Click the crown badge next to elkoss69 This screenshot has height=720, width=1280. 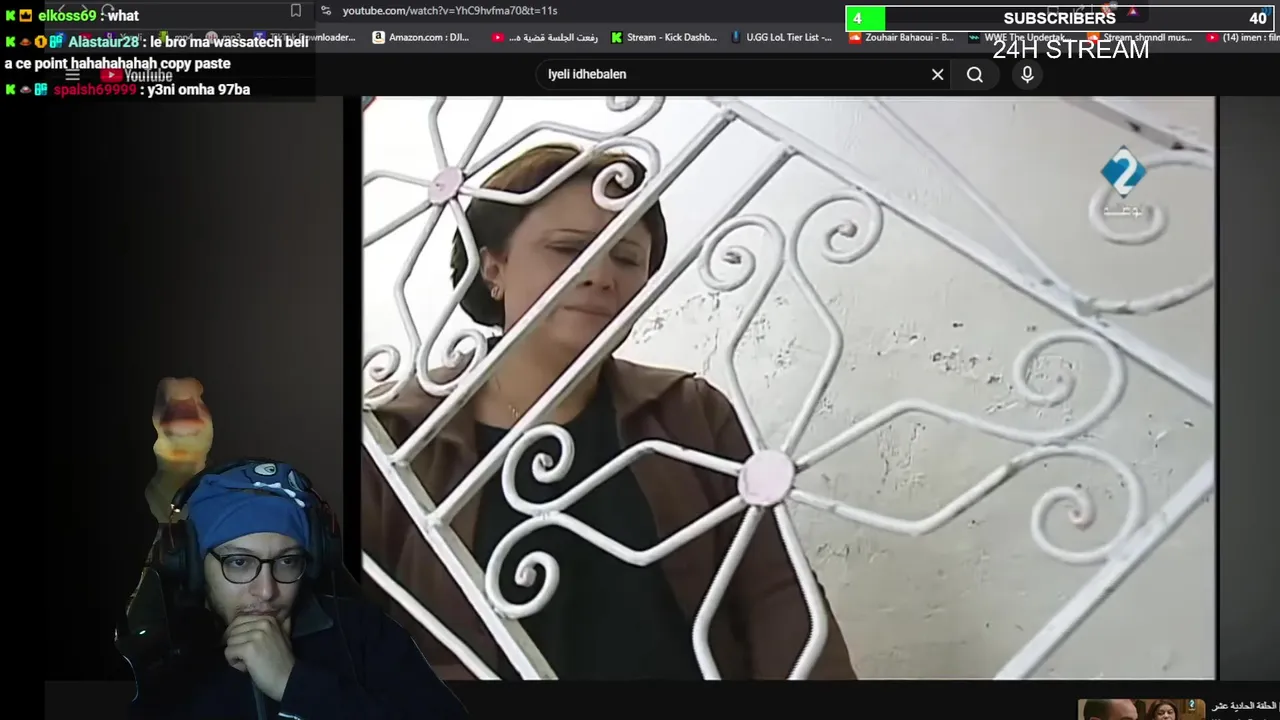[26, 15]
